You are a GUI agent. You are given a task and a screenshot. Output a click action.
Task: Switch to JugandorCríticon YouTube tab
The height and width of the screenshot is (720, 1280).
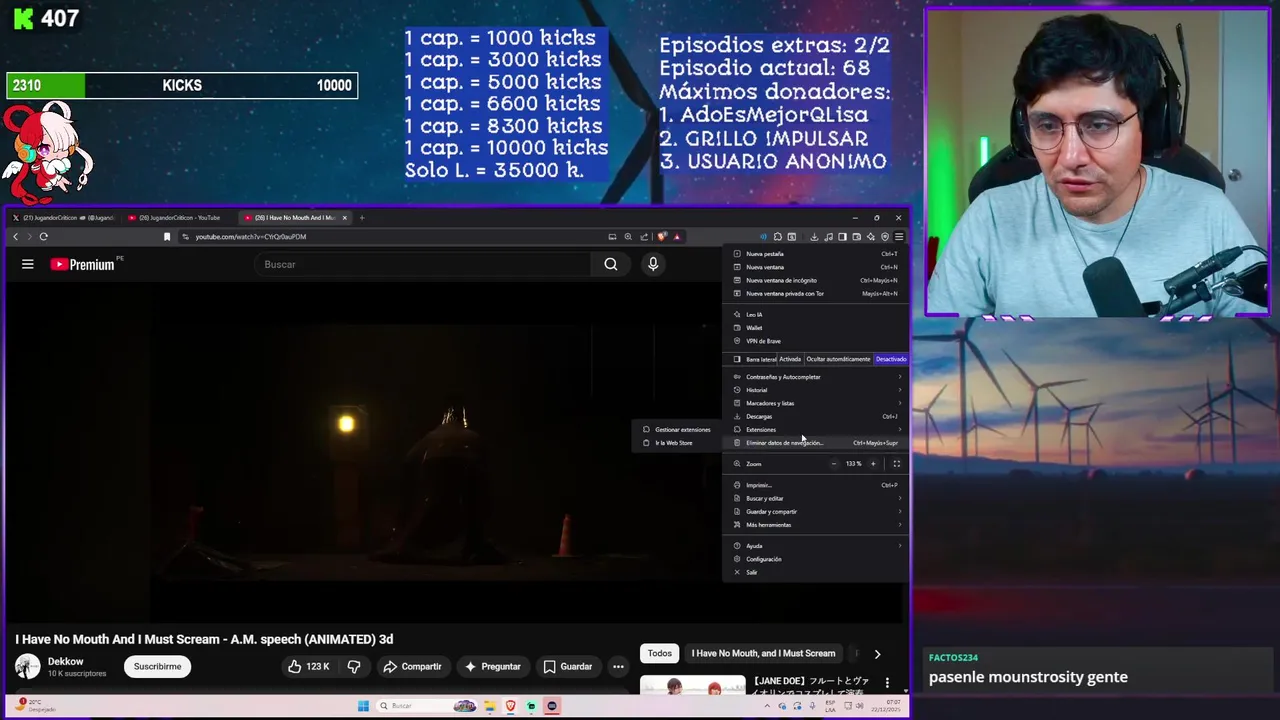(180, 218)
